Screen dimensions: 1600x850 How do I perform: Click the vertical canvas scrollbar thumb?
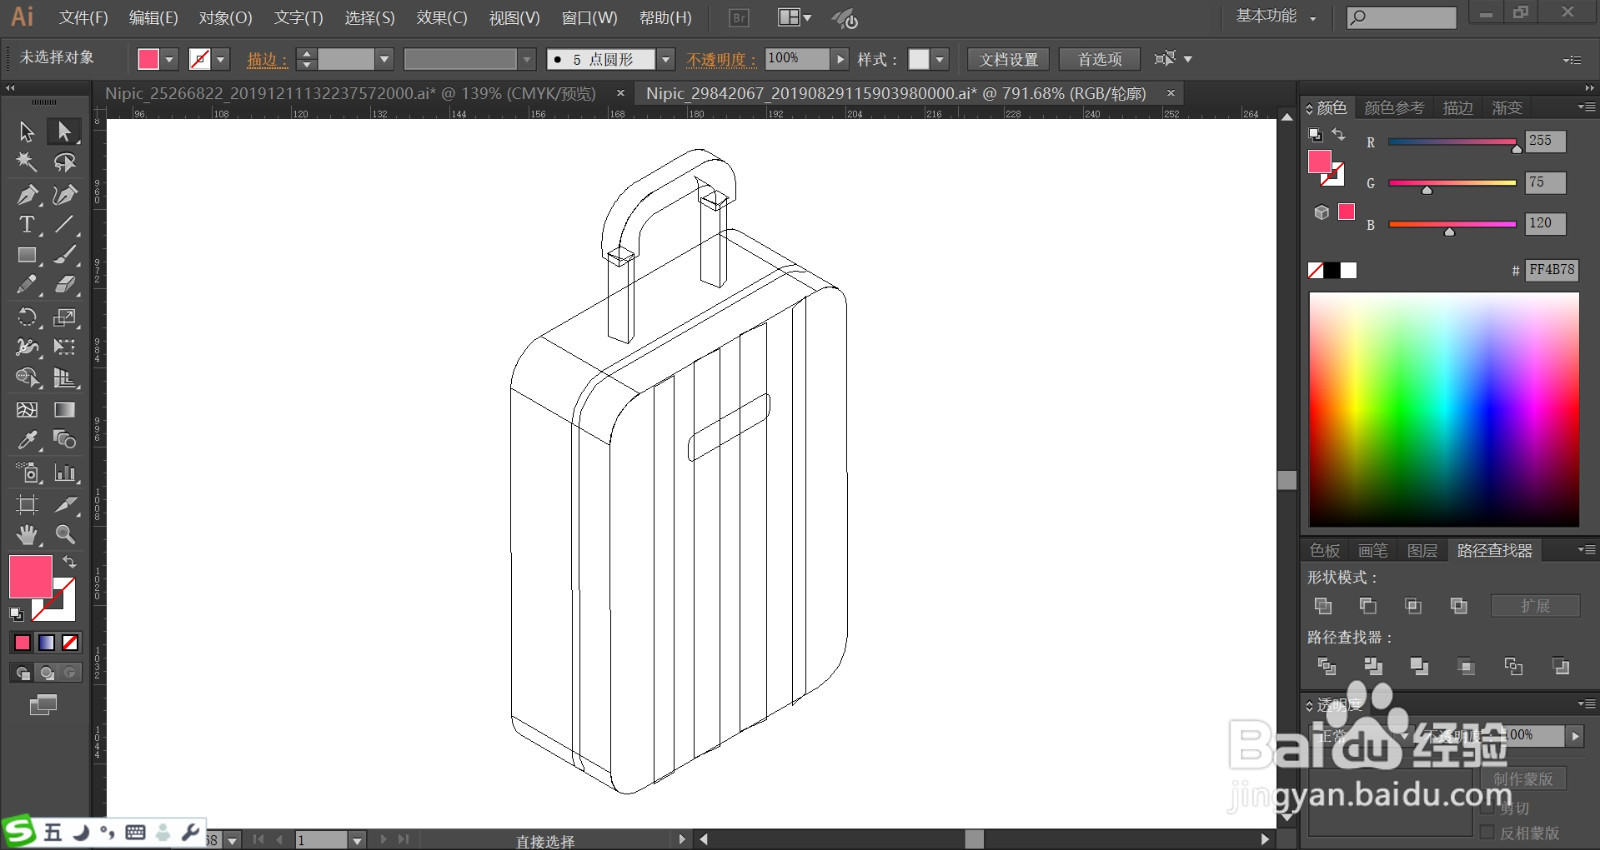tap(1287, 480)
